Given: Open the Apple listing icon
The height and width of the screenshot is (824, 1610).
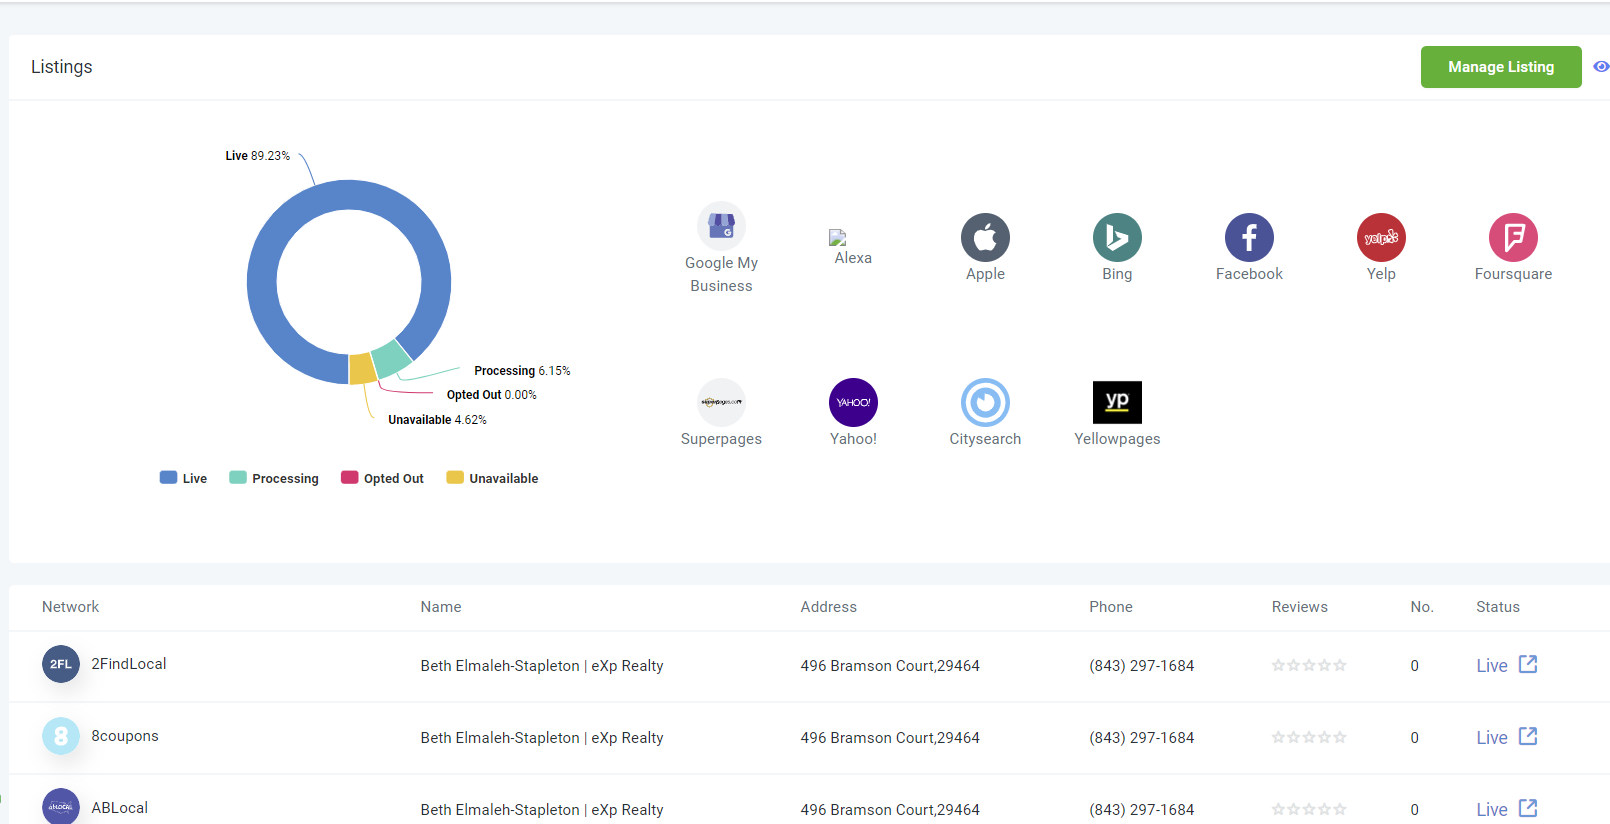Looking at the screenshot, I should coord(985,238).
